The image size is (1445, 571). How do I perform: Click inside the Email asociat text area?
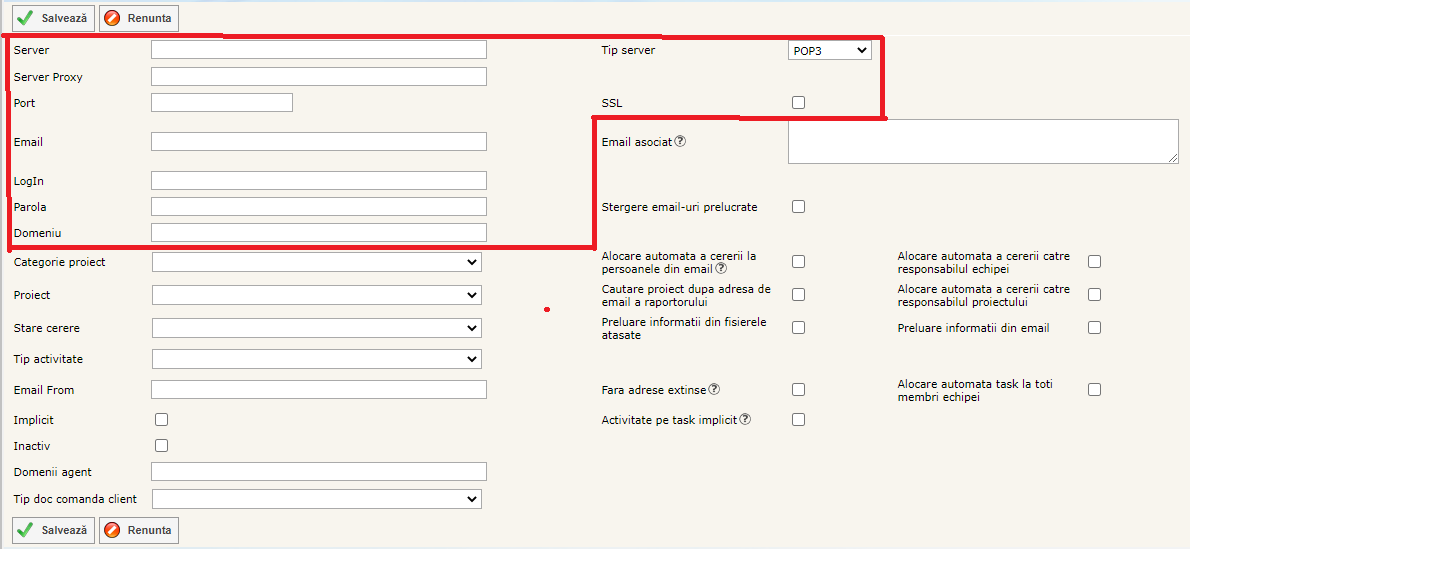pyautogui.click(x=982, y=141)
